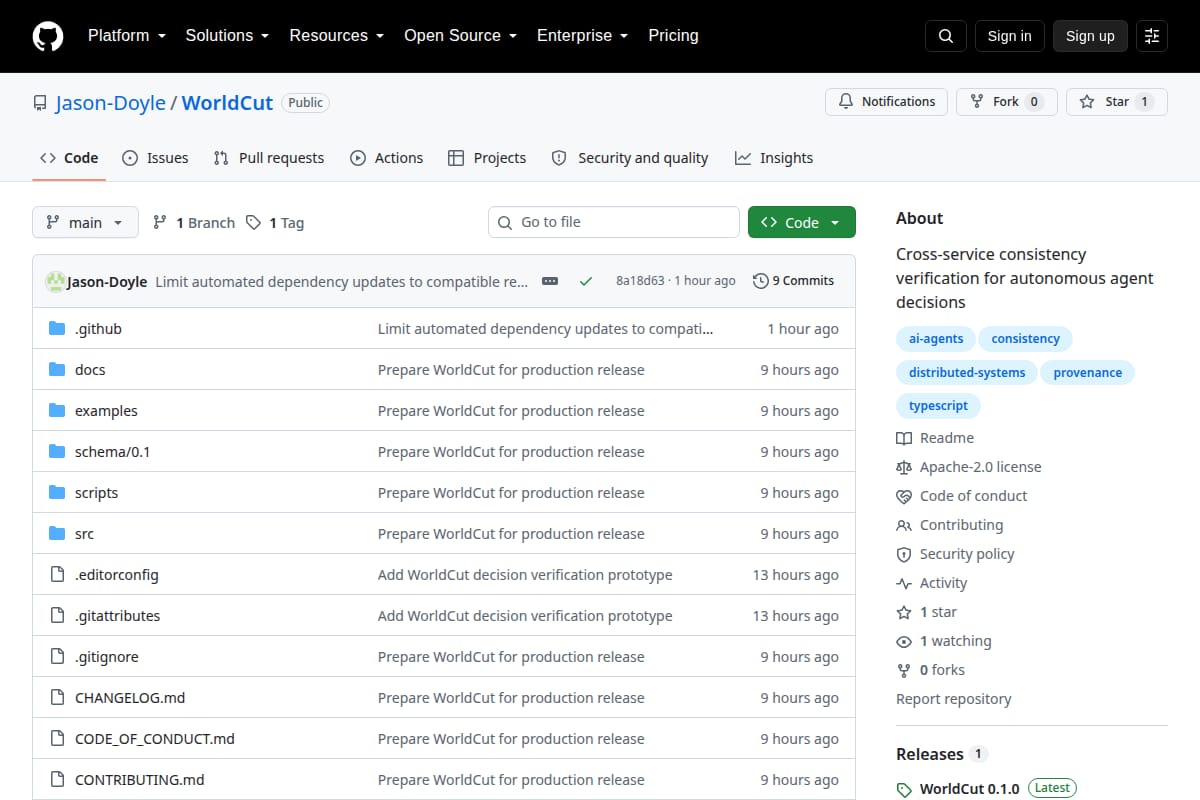View the 1 watching link
Viewport: 1200px width, 800px height.
(944, 641)
